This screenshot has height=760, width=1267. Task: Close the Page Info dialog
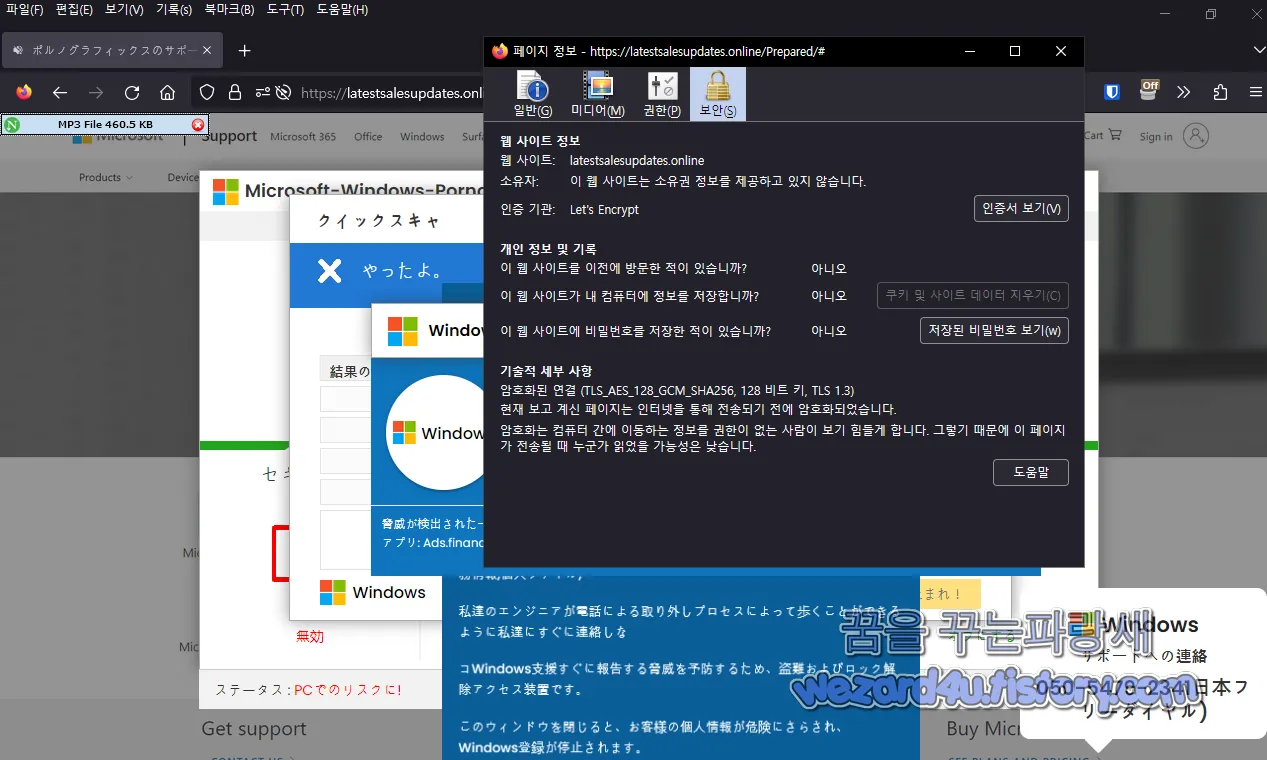(x=1061, y=51)
